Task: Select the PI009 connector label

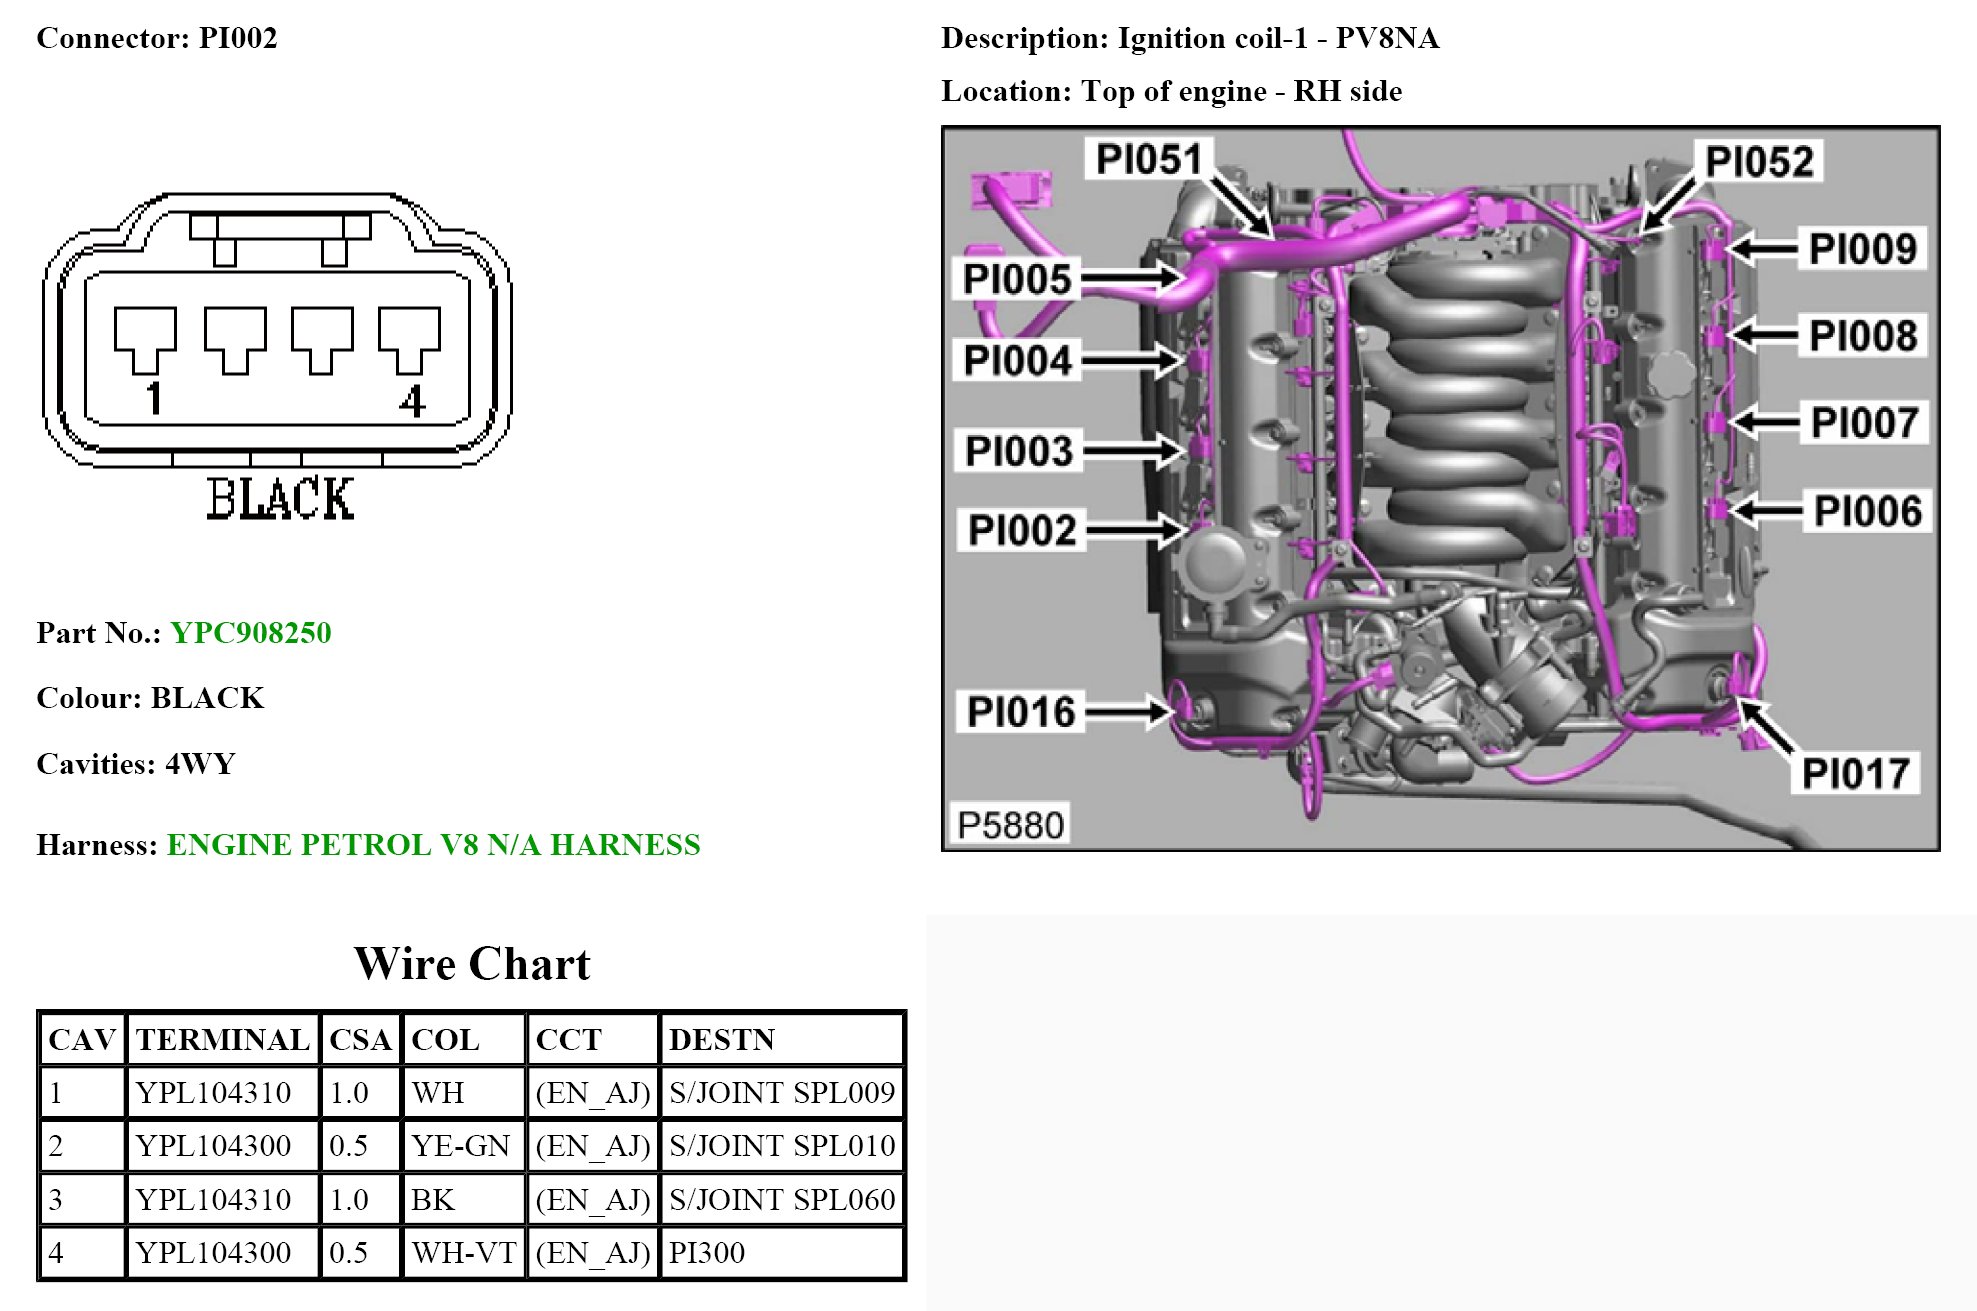Action: (x=1862, y=249)
